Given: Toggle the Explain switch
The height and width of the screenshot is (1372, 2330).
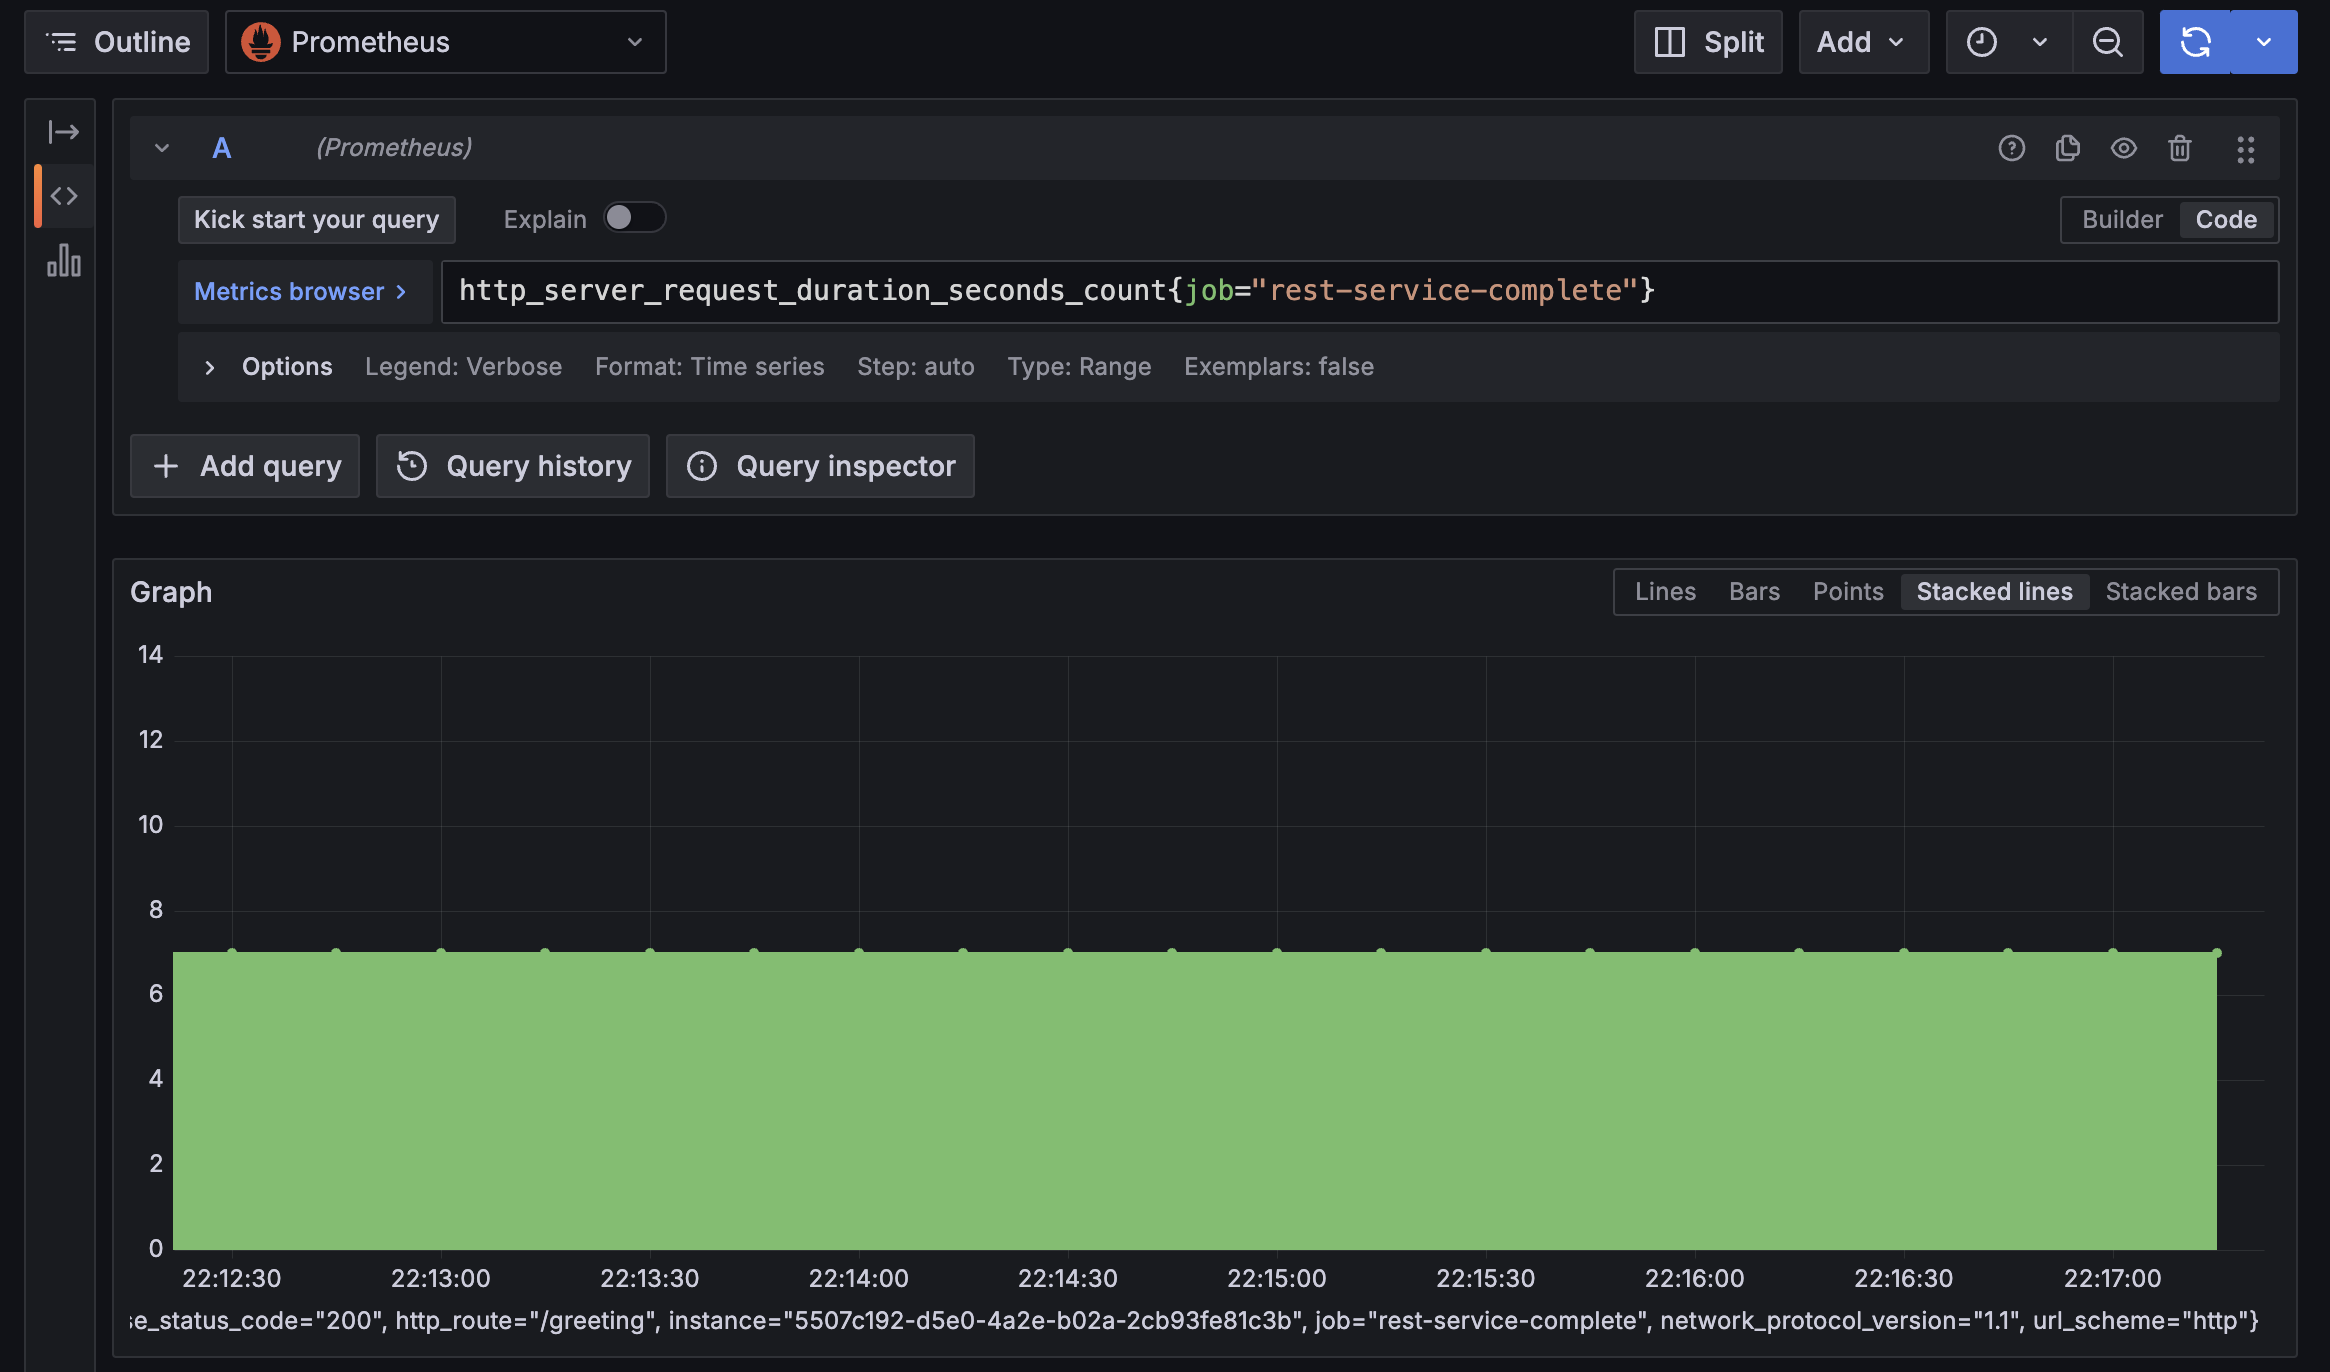Looking at the screenshot, I should [634, 218].
